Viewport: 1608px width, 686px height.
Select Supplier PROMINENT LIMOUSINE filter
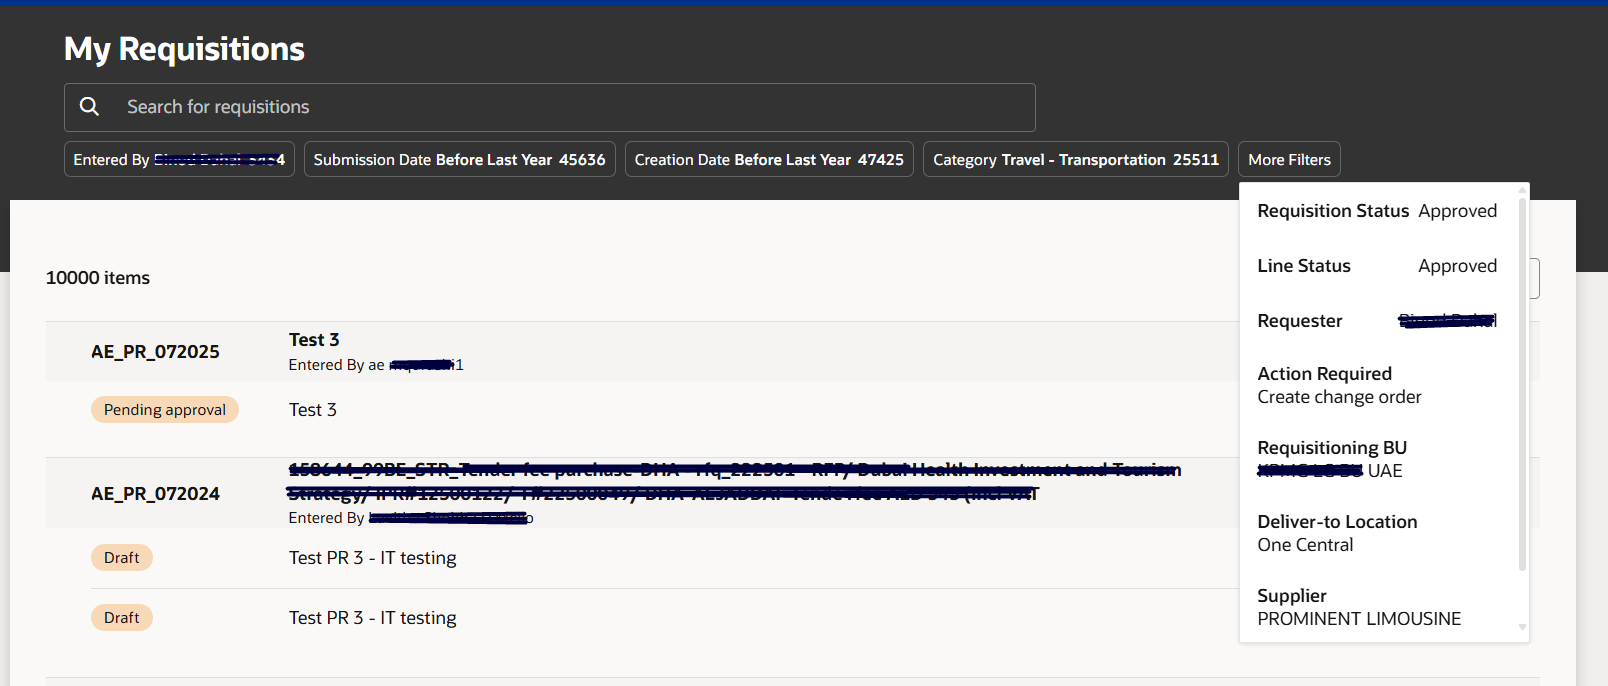(x=1377, y=607)
